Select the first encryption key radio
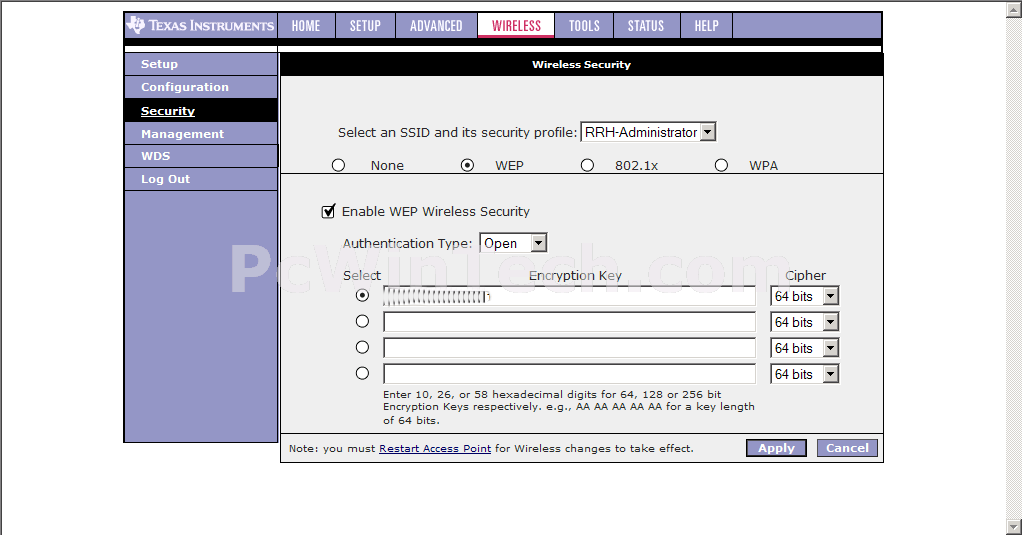Screen dimensions: 1022x535 [362, 295]
